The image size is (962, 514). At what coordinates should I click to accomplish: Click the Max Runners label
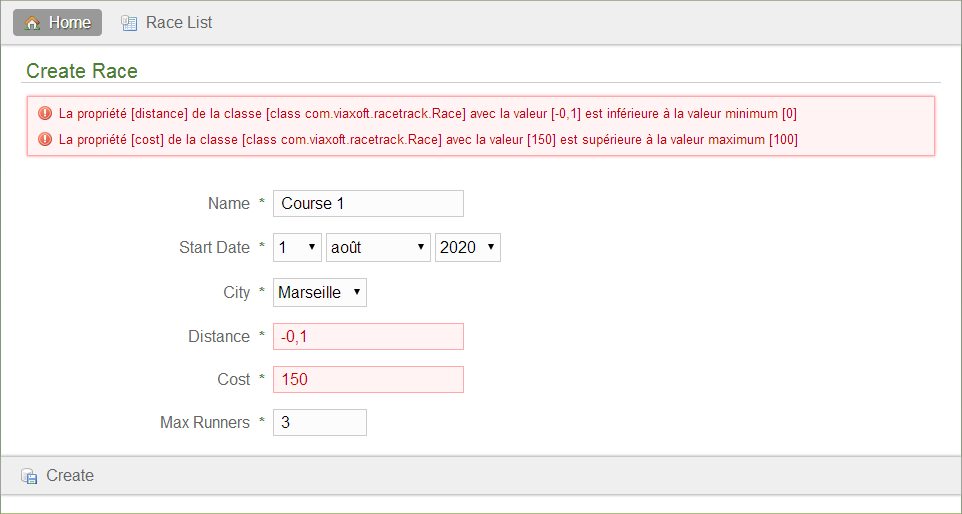(x=205, y=423)
